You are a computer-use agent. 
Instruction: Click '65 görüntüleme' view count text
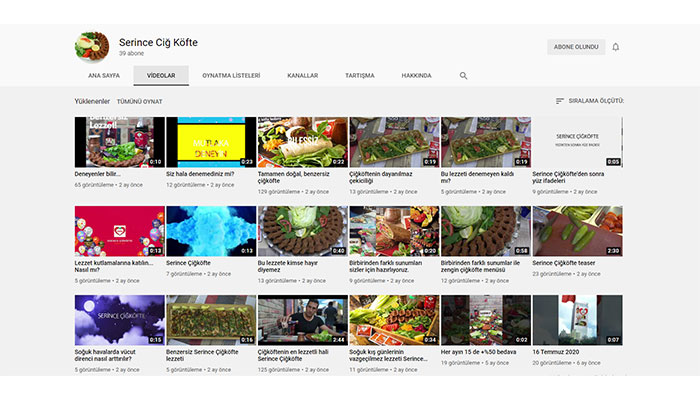pos(94,185)
